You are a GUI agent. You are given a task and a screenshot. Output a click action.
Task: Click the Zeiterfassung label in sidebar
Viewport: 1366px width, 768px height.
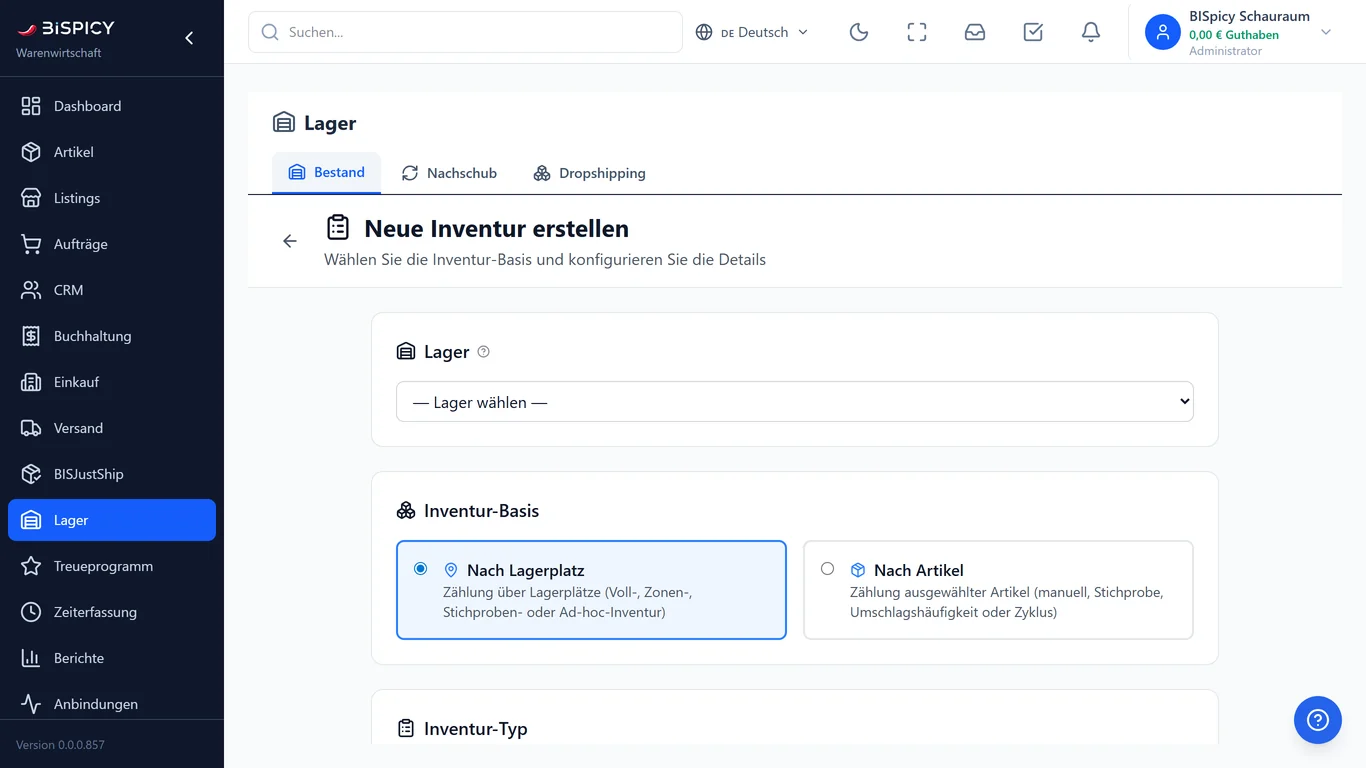point(96,612)
